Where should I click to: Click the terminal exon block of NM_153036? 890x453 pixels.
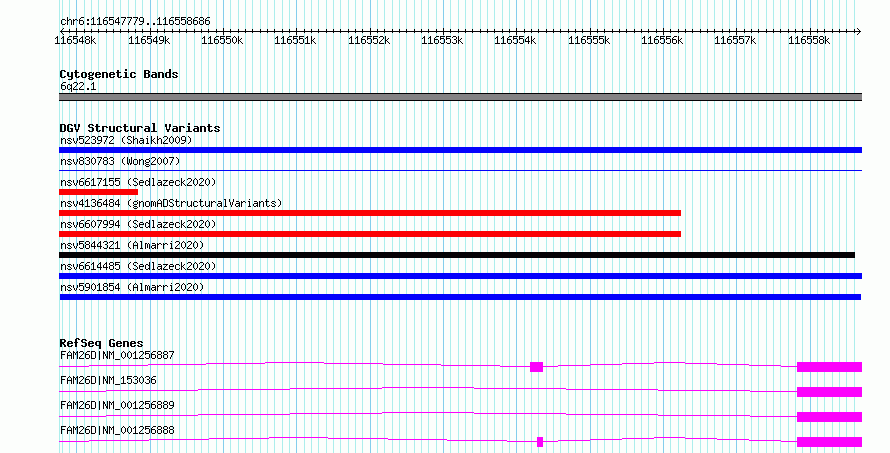(829, 392)
